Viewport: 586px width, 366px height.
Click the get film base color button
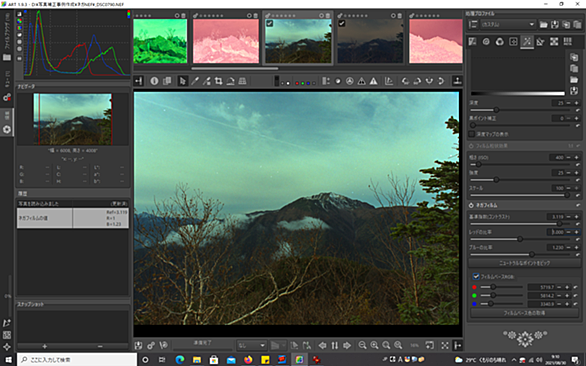(524, 313)
